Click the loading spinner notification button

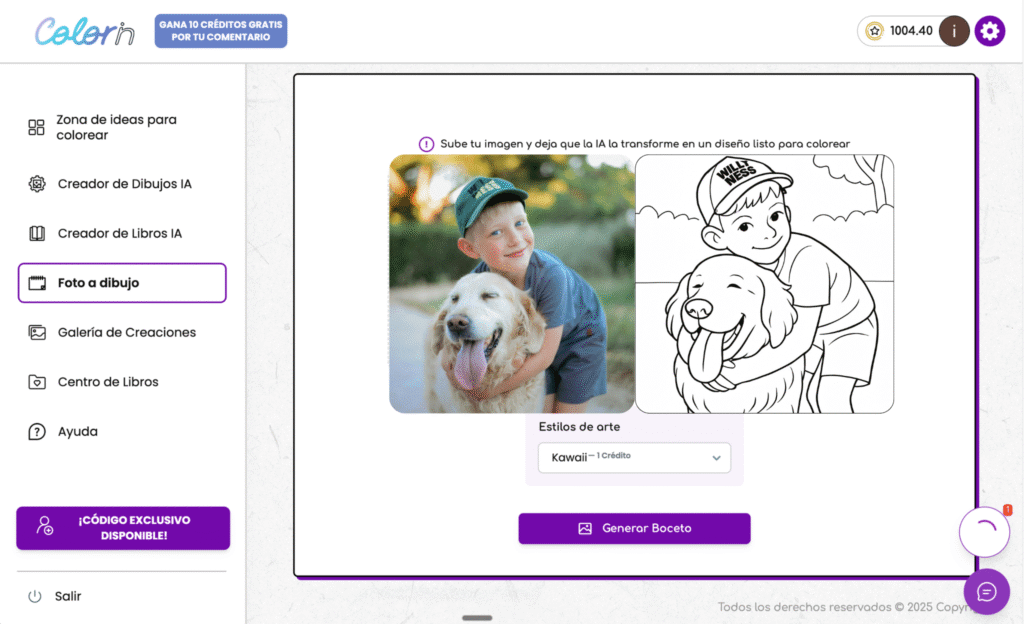[x=984, y=532]
